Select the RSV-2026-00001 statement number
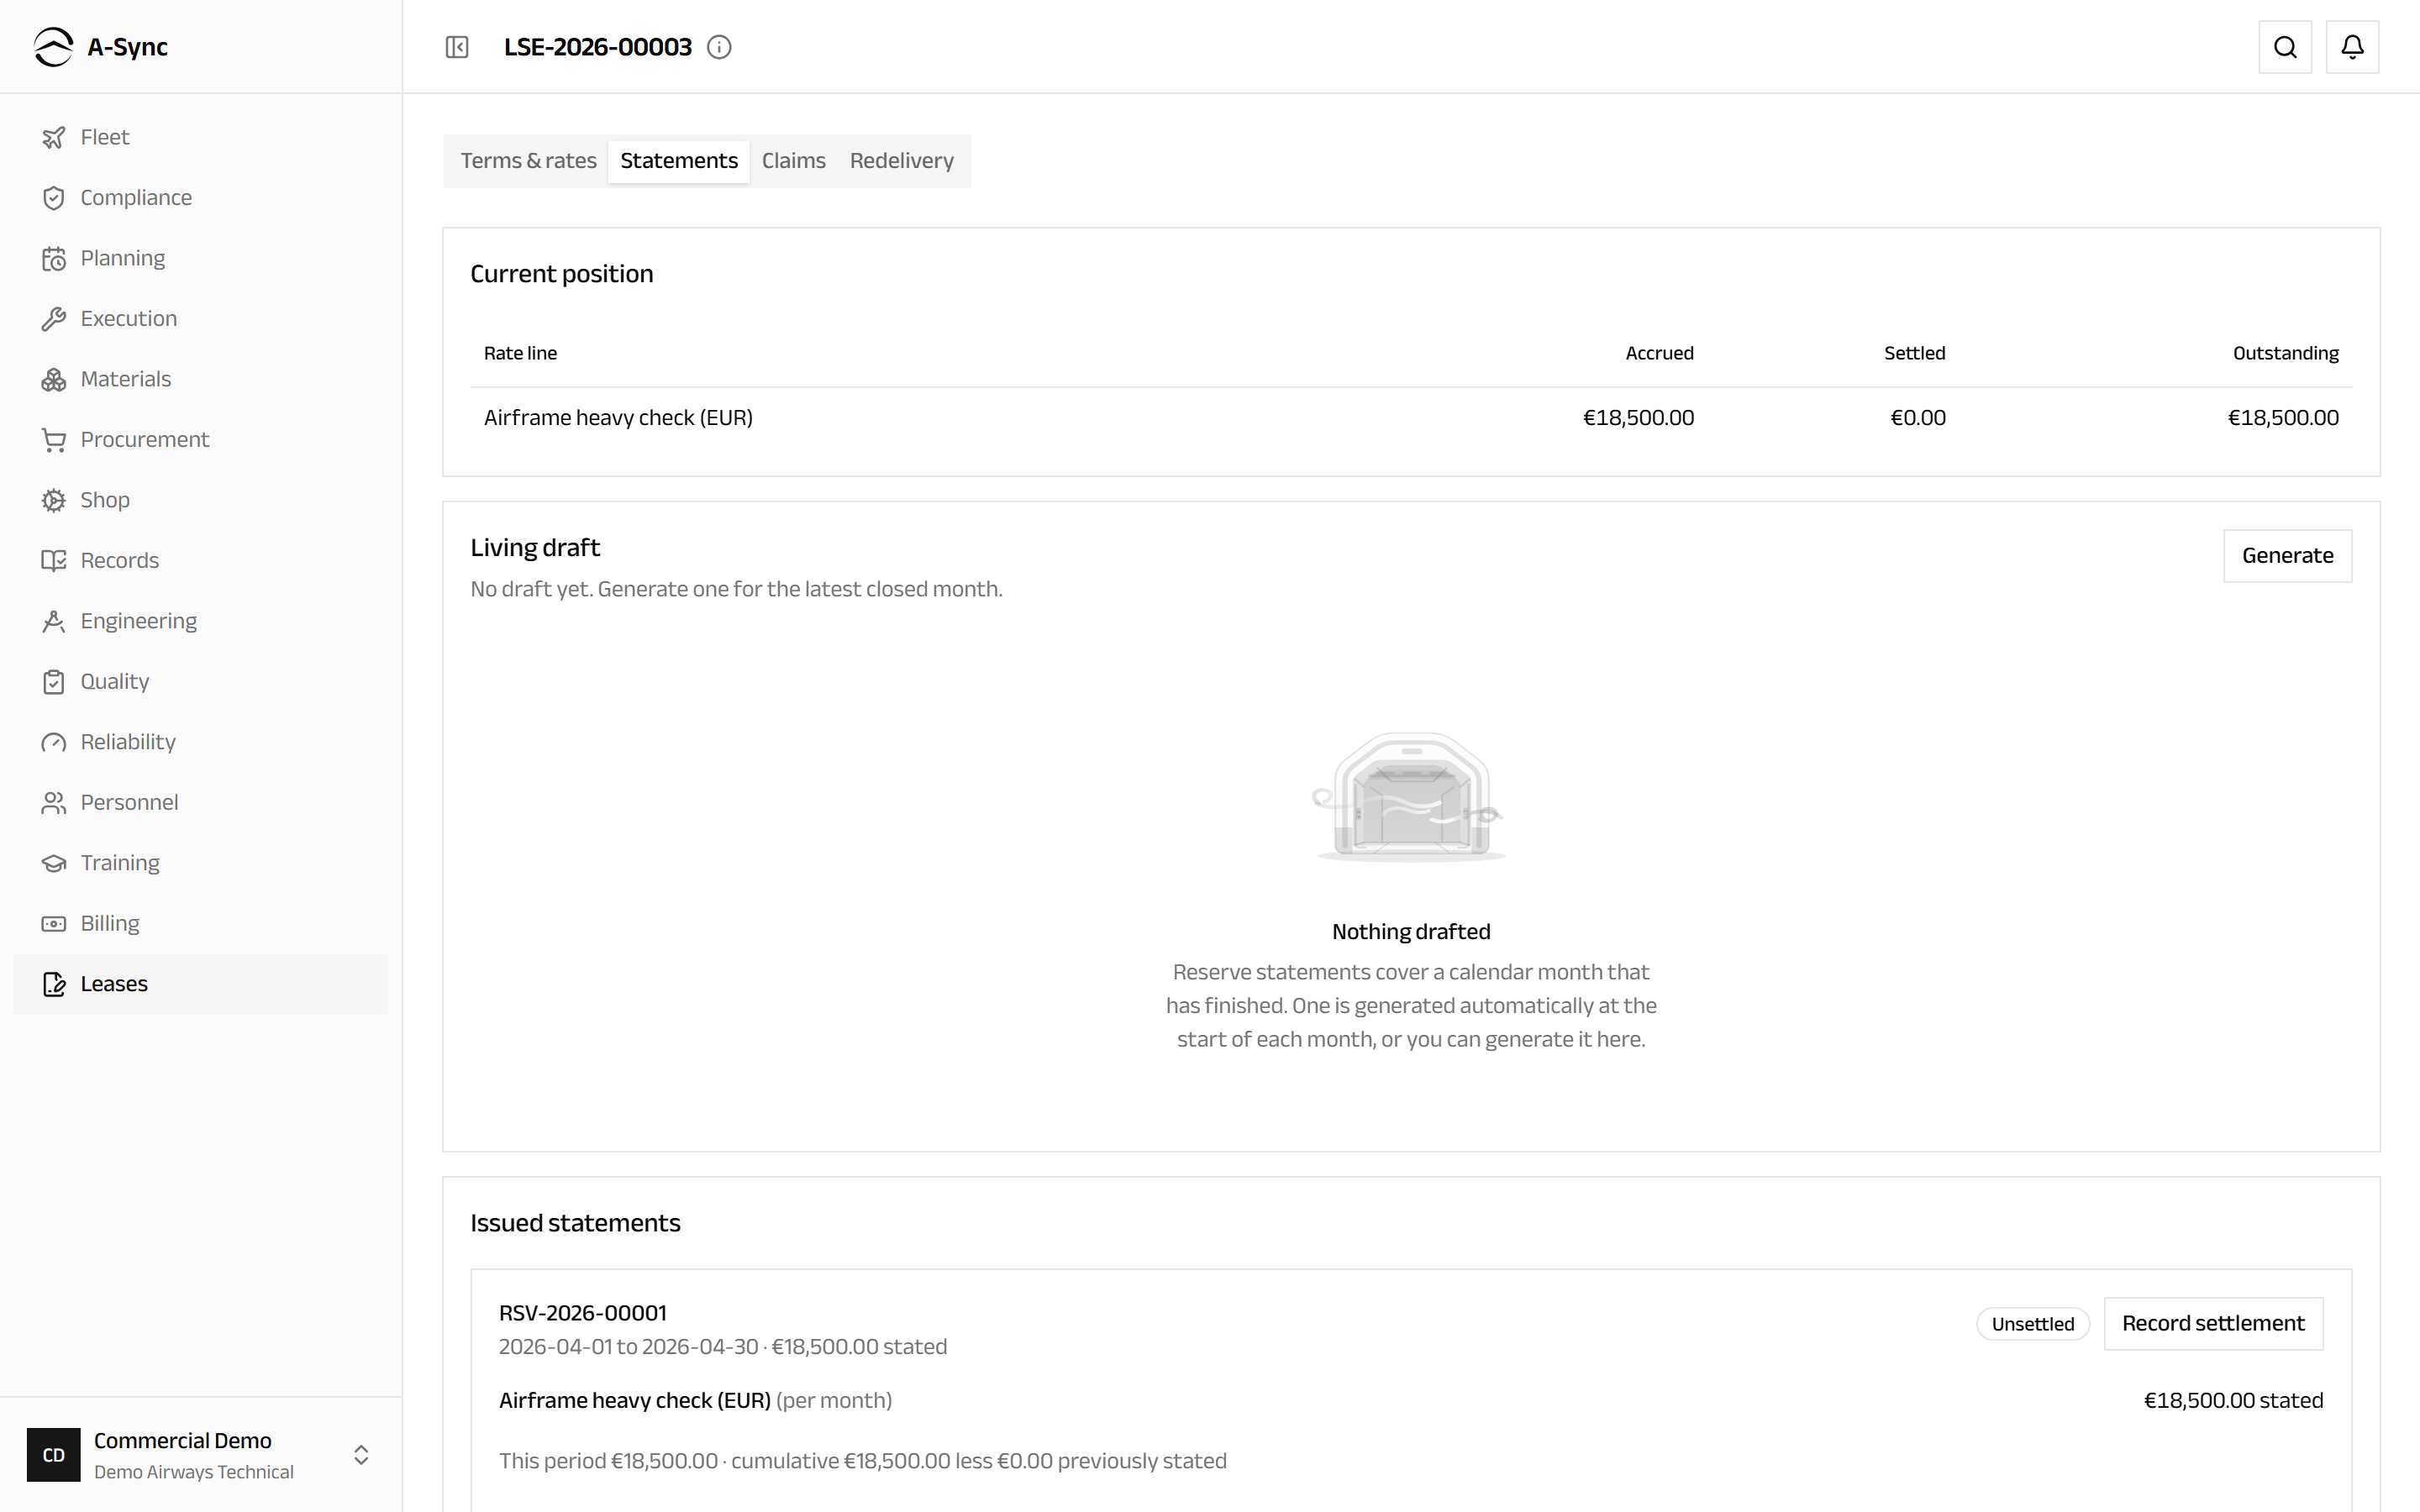Image resolution: width=2420 pixels, height=1512 pixels. tap(583, 1313)
